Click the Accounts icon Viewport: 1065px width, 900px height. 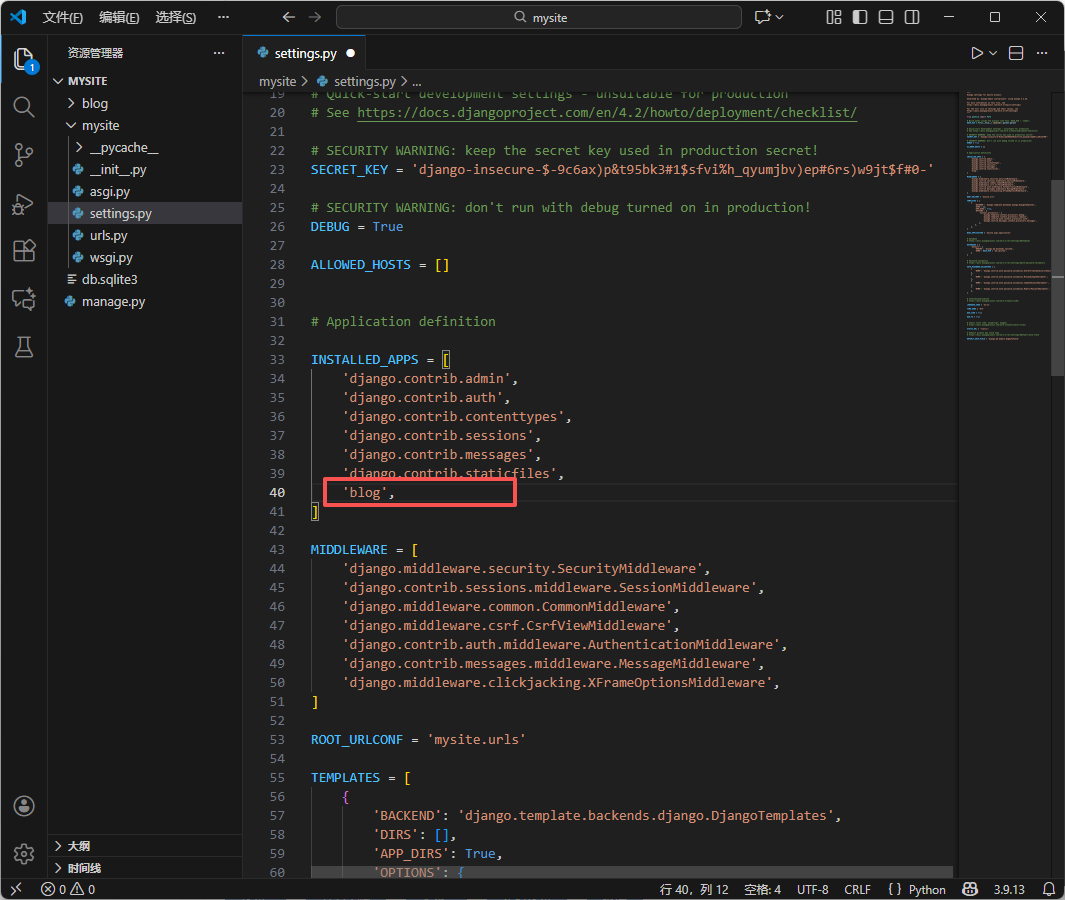tap(24, 807)
